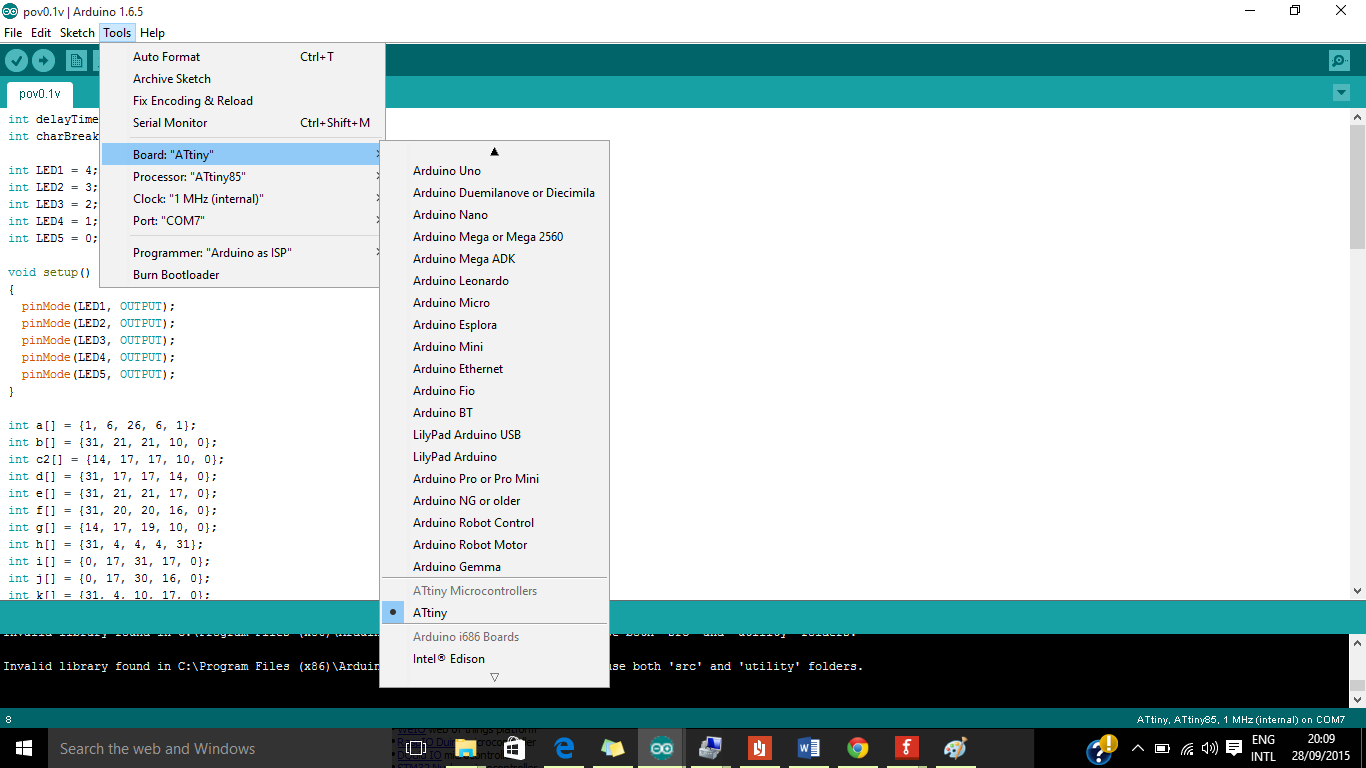
Task: Pick Arduino Gemma board
Action: pyautogui.click(x=494, y=567)
